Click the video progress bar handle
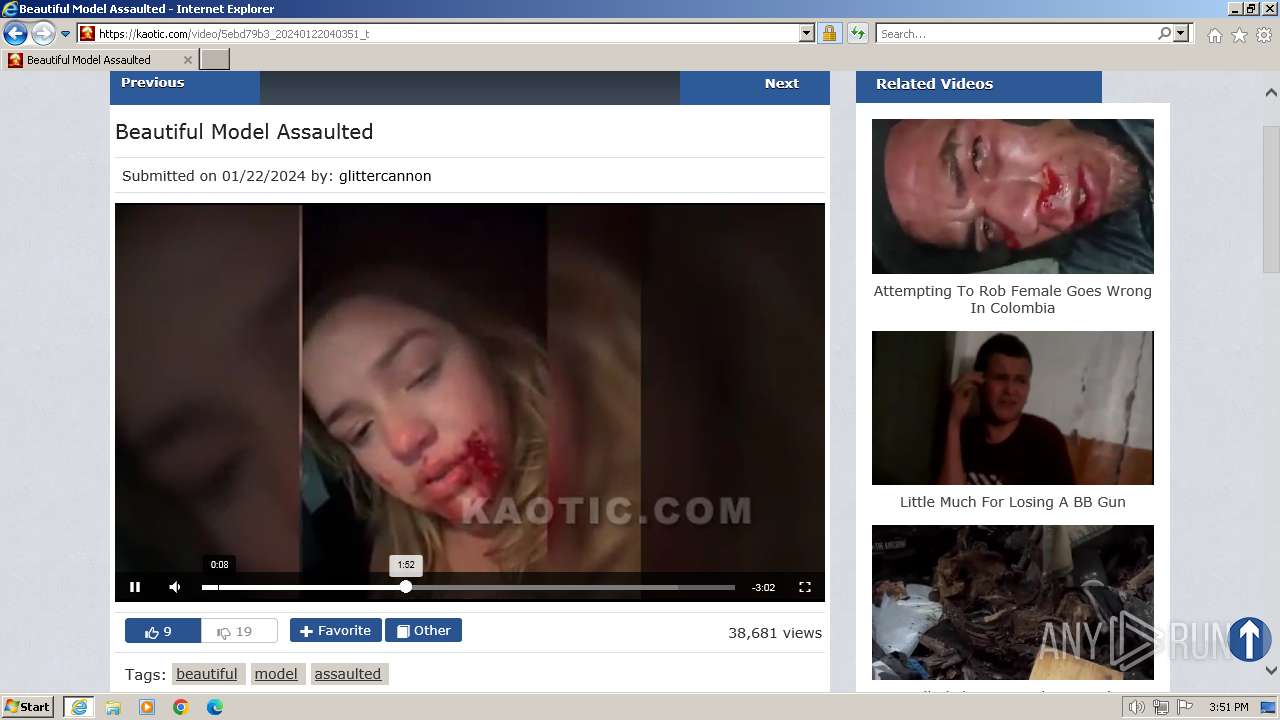The width and height of the screenshot is (1280, 720). click(406, 587)
